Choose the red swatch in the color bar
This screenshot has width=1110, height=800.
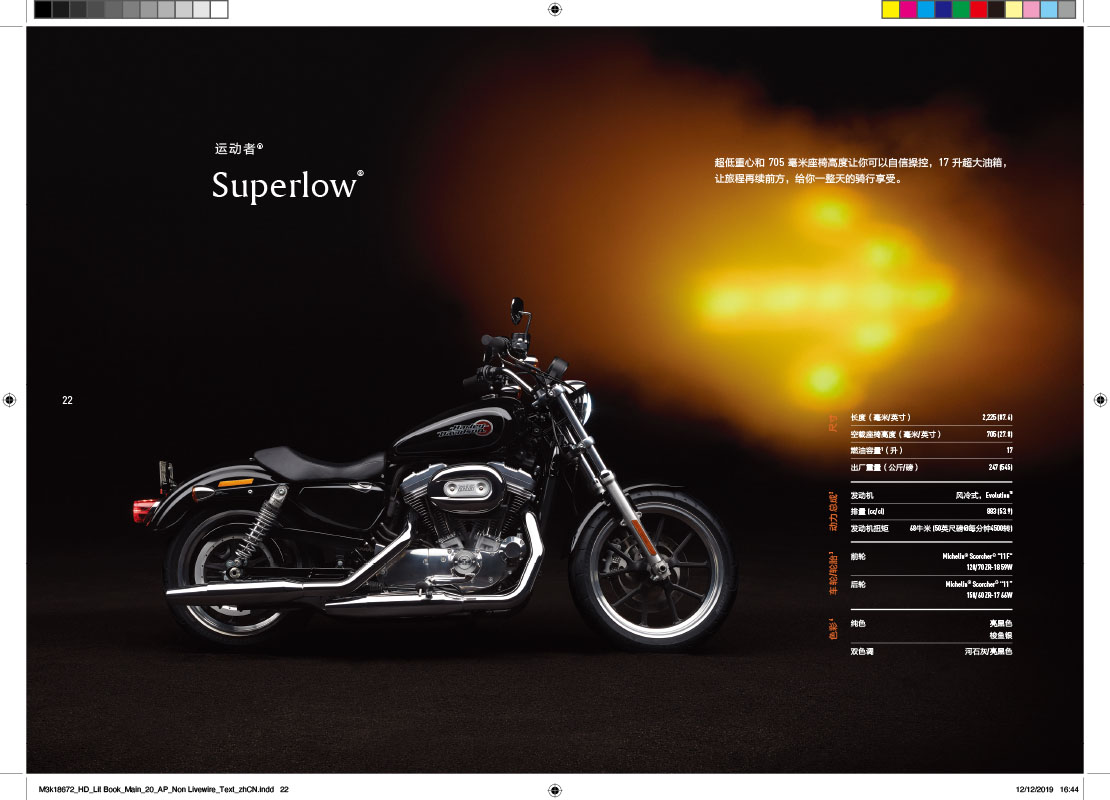pyautogui.click(x=979, y=9)
